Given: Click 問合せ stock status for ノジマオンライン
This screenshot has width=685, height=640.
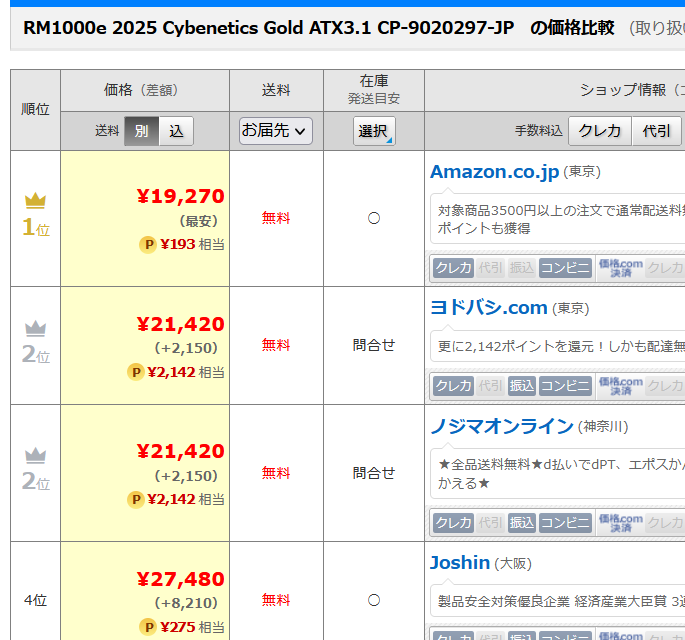Looking at the screenshot, I should [374, 473].
